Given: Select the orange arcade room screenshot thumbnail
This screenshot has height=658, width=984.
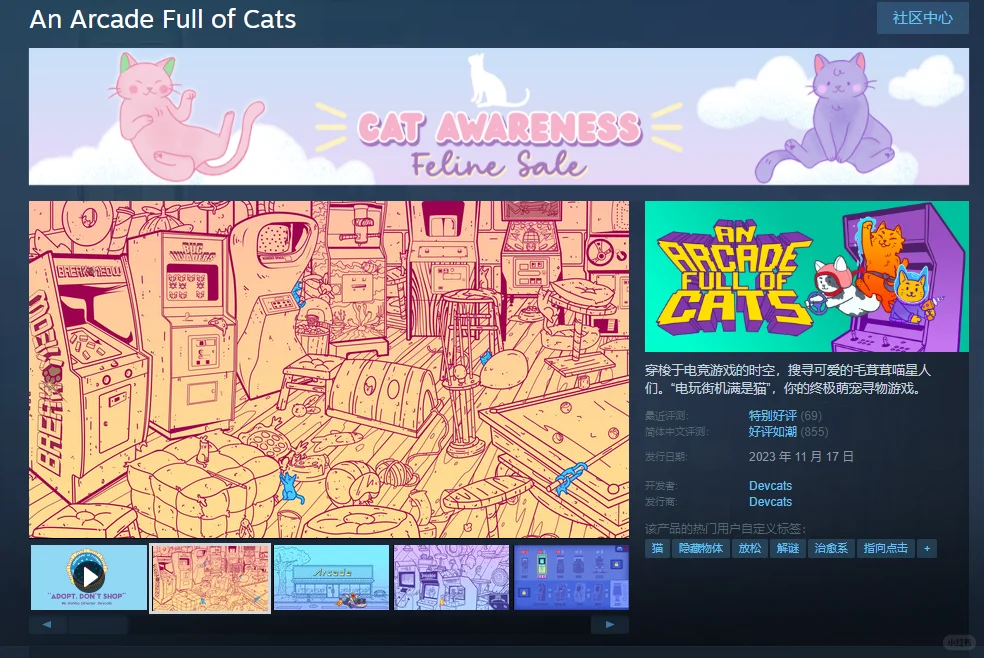Looking at the screenshot, I should 210,578.
